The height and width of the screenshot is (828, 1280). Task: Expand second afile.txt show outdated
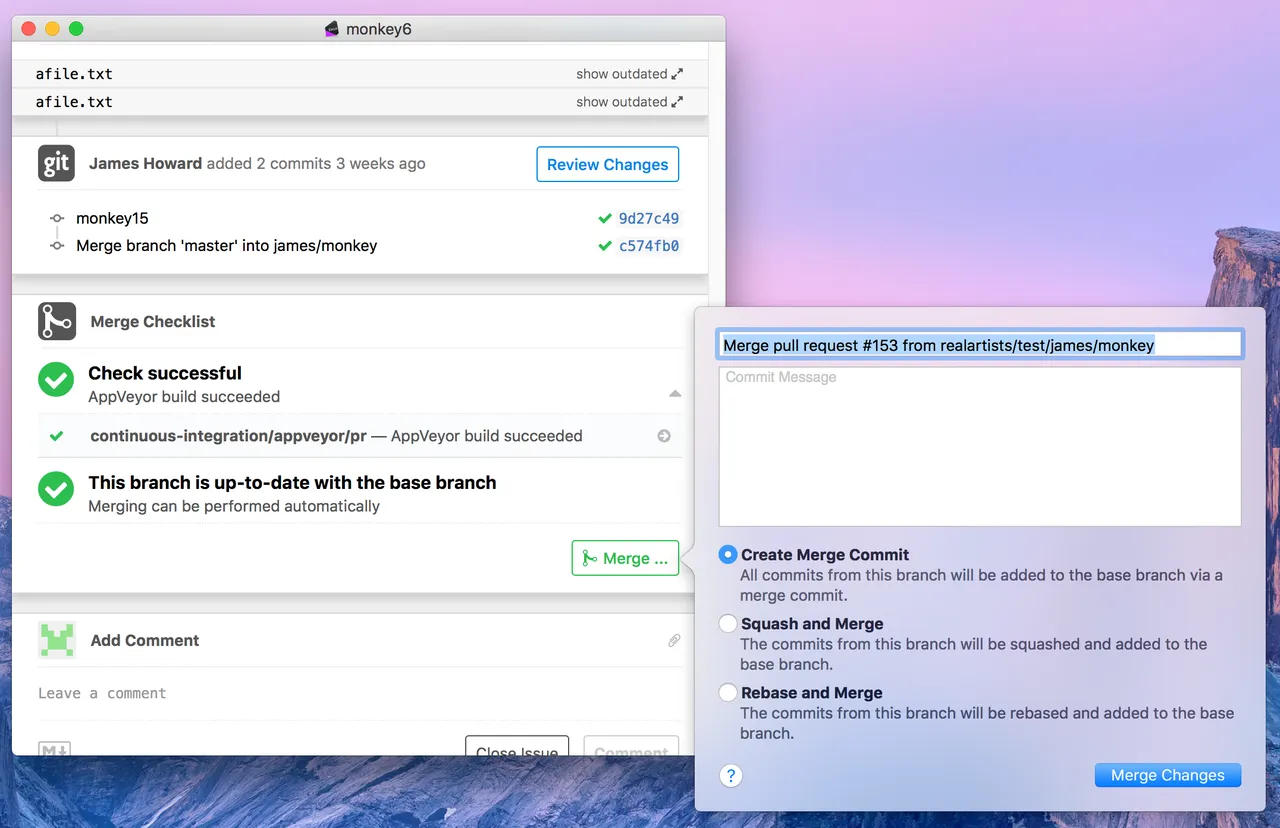coord(629,102)
